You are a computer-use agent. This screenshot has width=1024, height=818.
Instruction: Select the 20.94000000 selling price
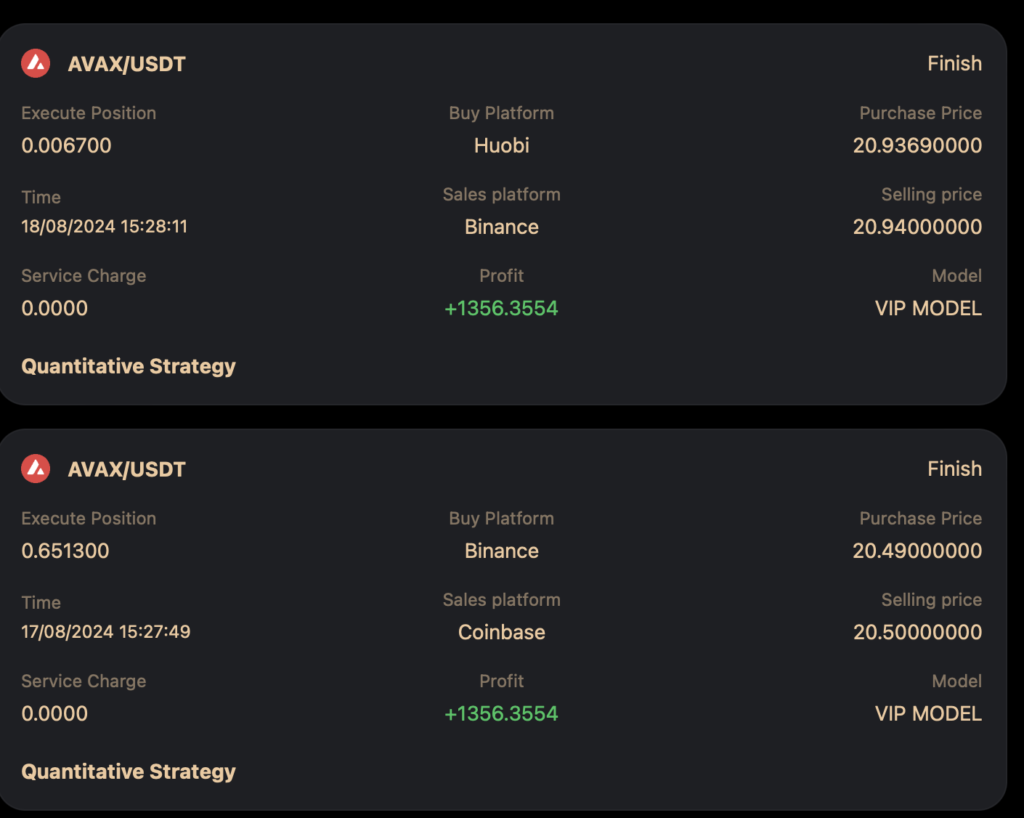[917, 227]
